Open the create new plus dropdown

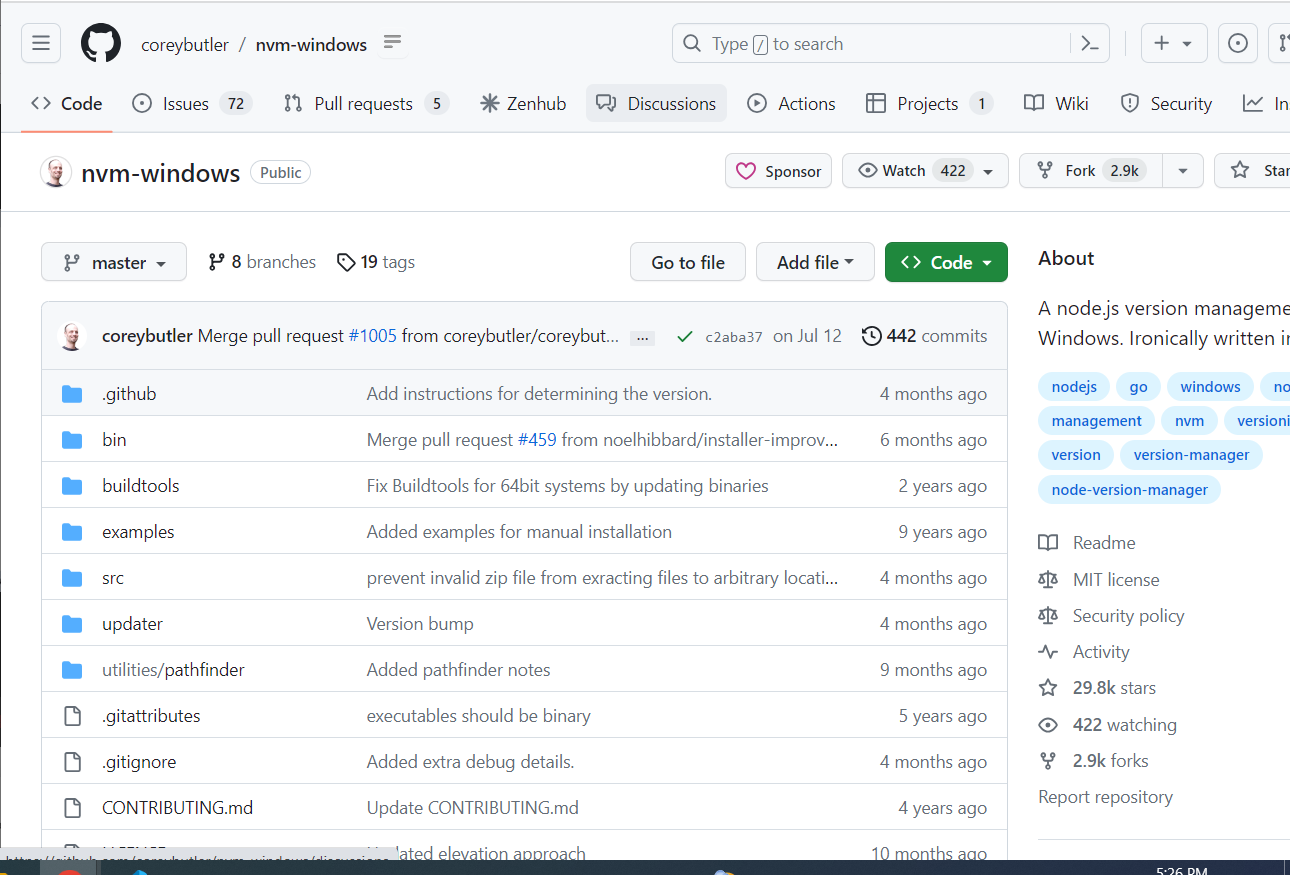point(1174,44)
